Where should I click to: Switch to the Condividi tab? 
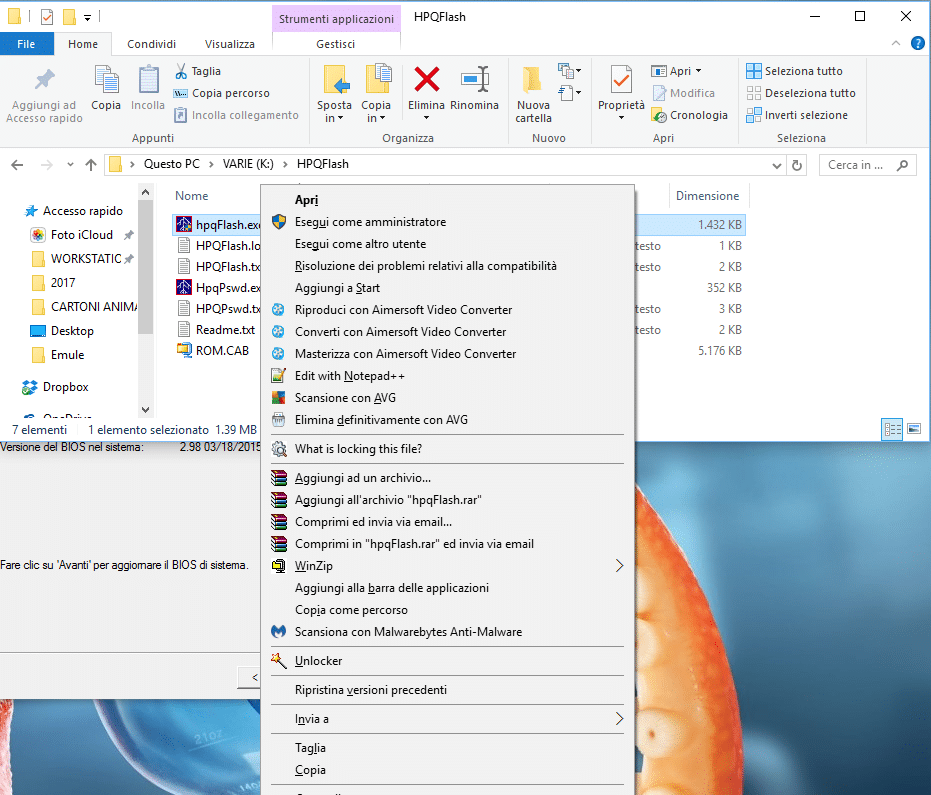click(x=151, y=44)
